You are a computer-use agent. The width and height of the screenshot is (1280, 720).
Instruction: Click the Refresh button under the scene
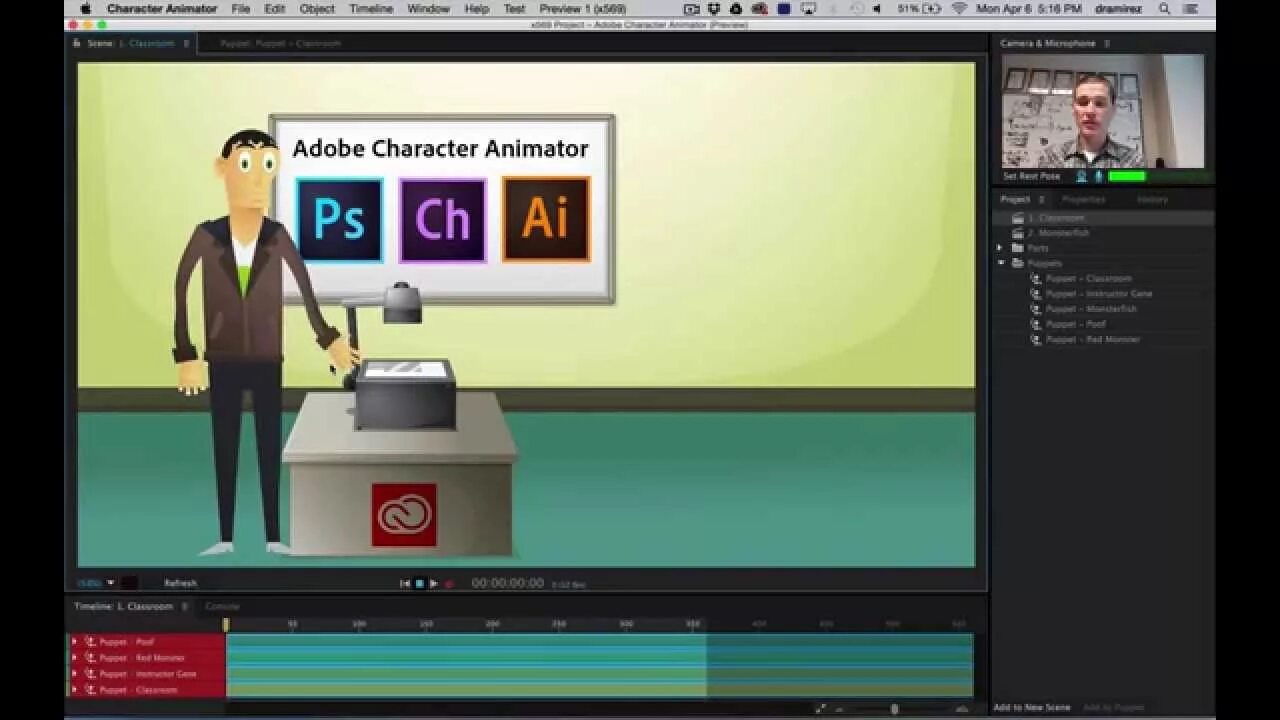181,583
